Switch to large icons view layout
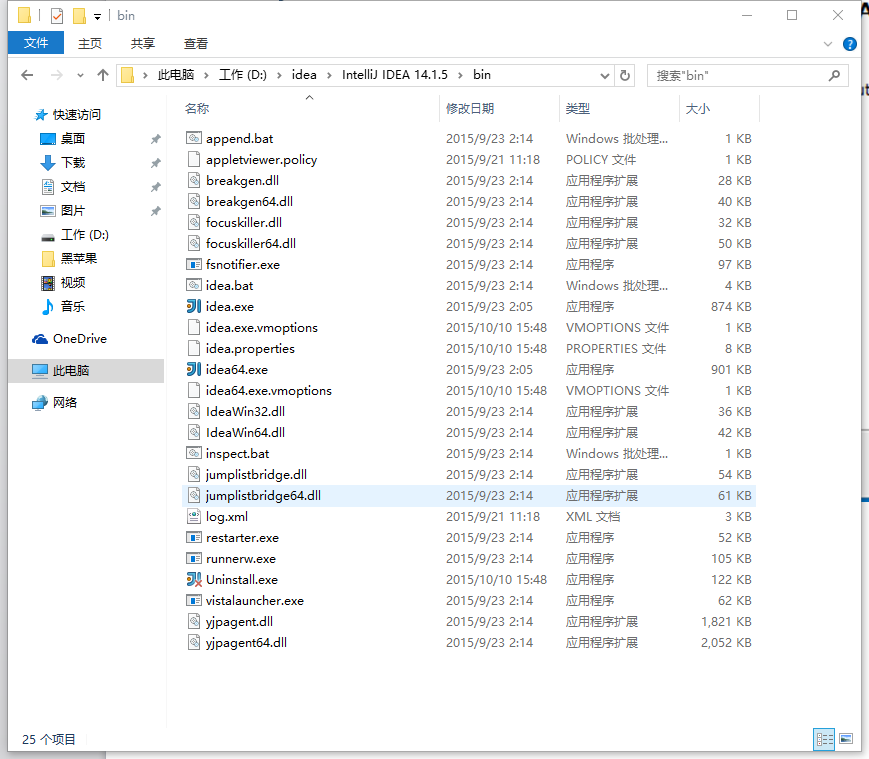 (x=846, y=739)
